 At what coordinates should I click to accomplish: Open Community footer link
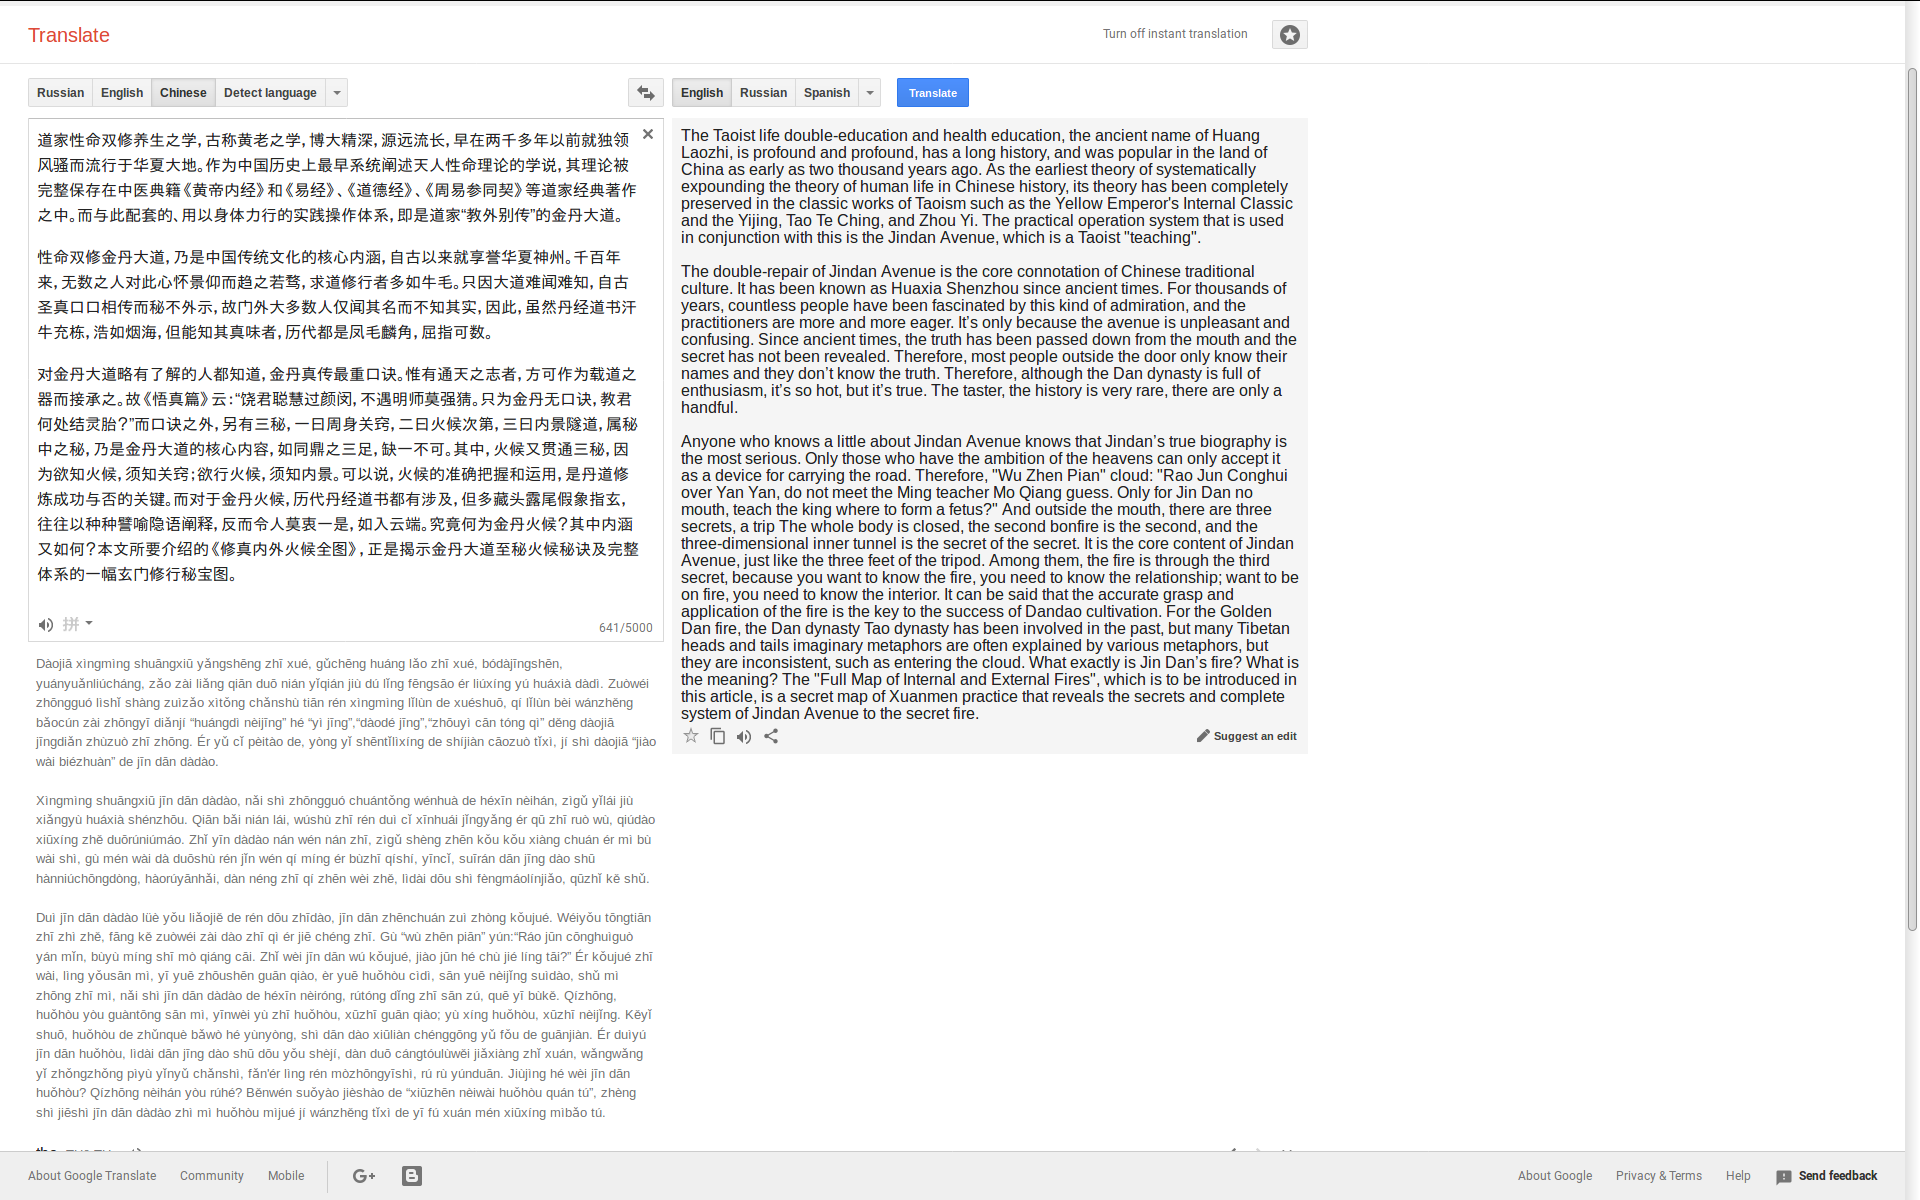(x=212, y=1176)
